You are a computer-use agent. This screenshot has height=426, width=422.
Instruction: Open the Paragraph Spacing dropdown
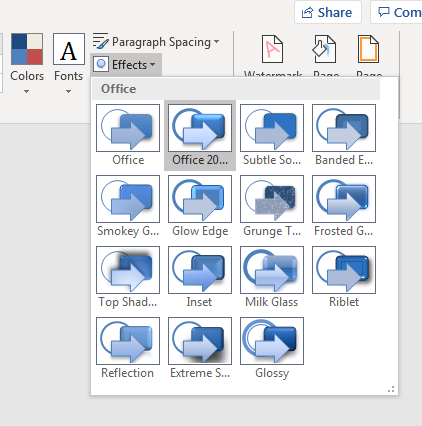(x=156, y=42)
